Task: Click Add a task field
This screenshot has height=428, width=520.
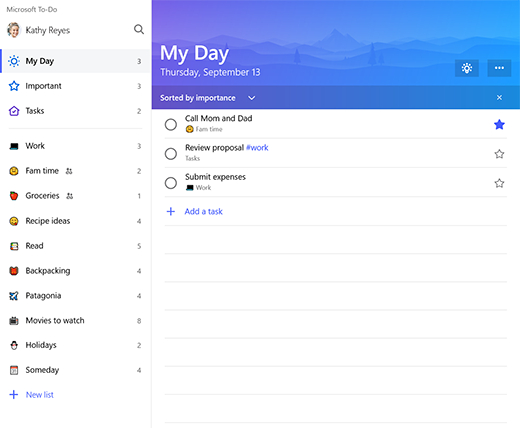Action: coord(336,211)
